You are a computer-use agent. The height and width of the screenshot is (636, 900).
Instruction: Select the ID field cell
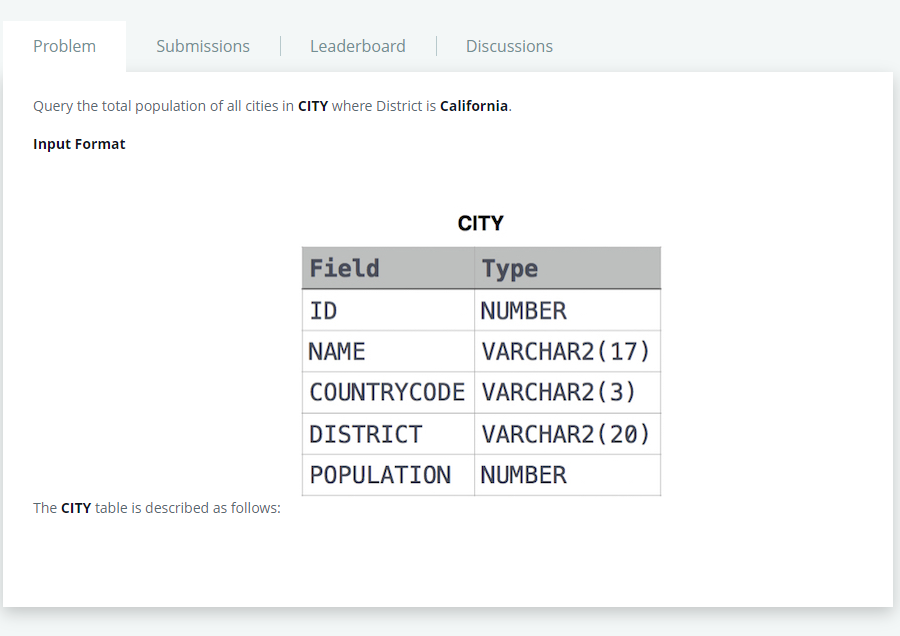388,311
